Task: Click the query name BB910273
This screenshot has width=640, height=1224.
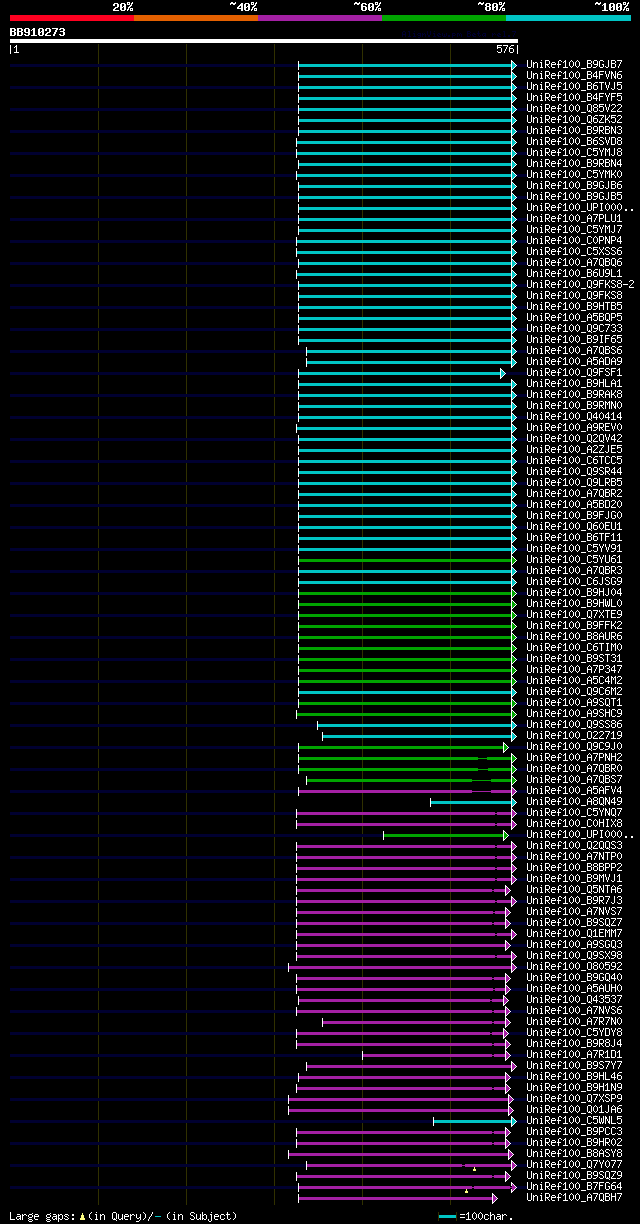Action: [x=38, y=32]
